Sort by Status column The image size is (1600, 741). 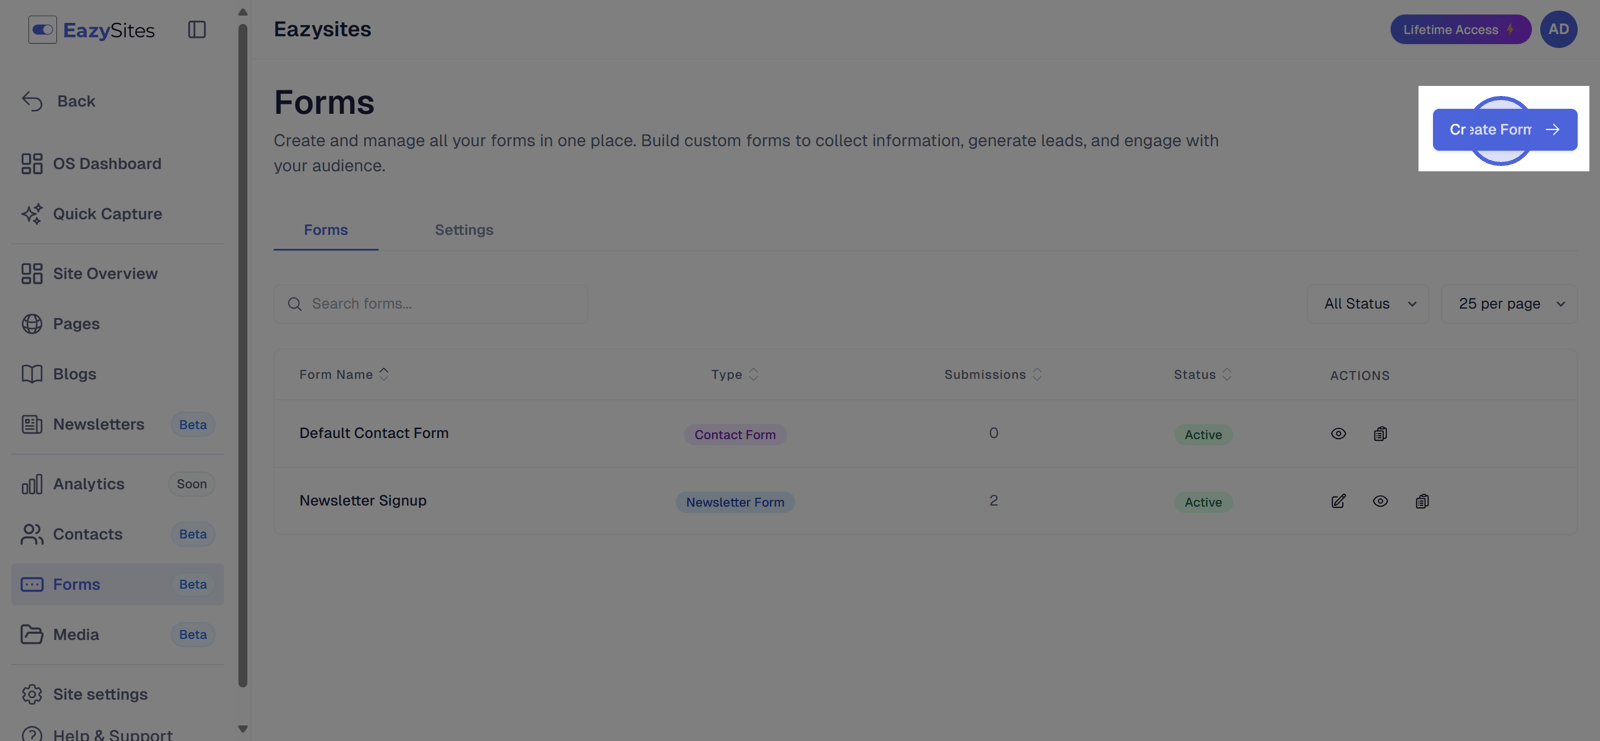click(1203, 374)
